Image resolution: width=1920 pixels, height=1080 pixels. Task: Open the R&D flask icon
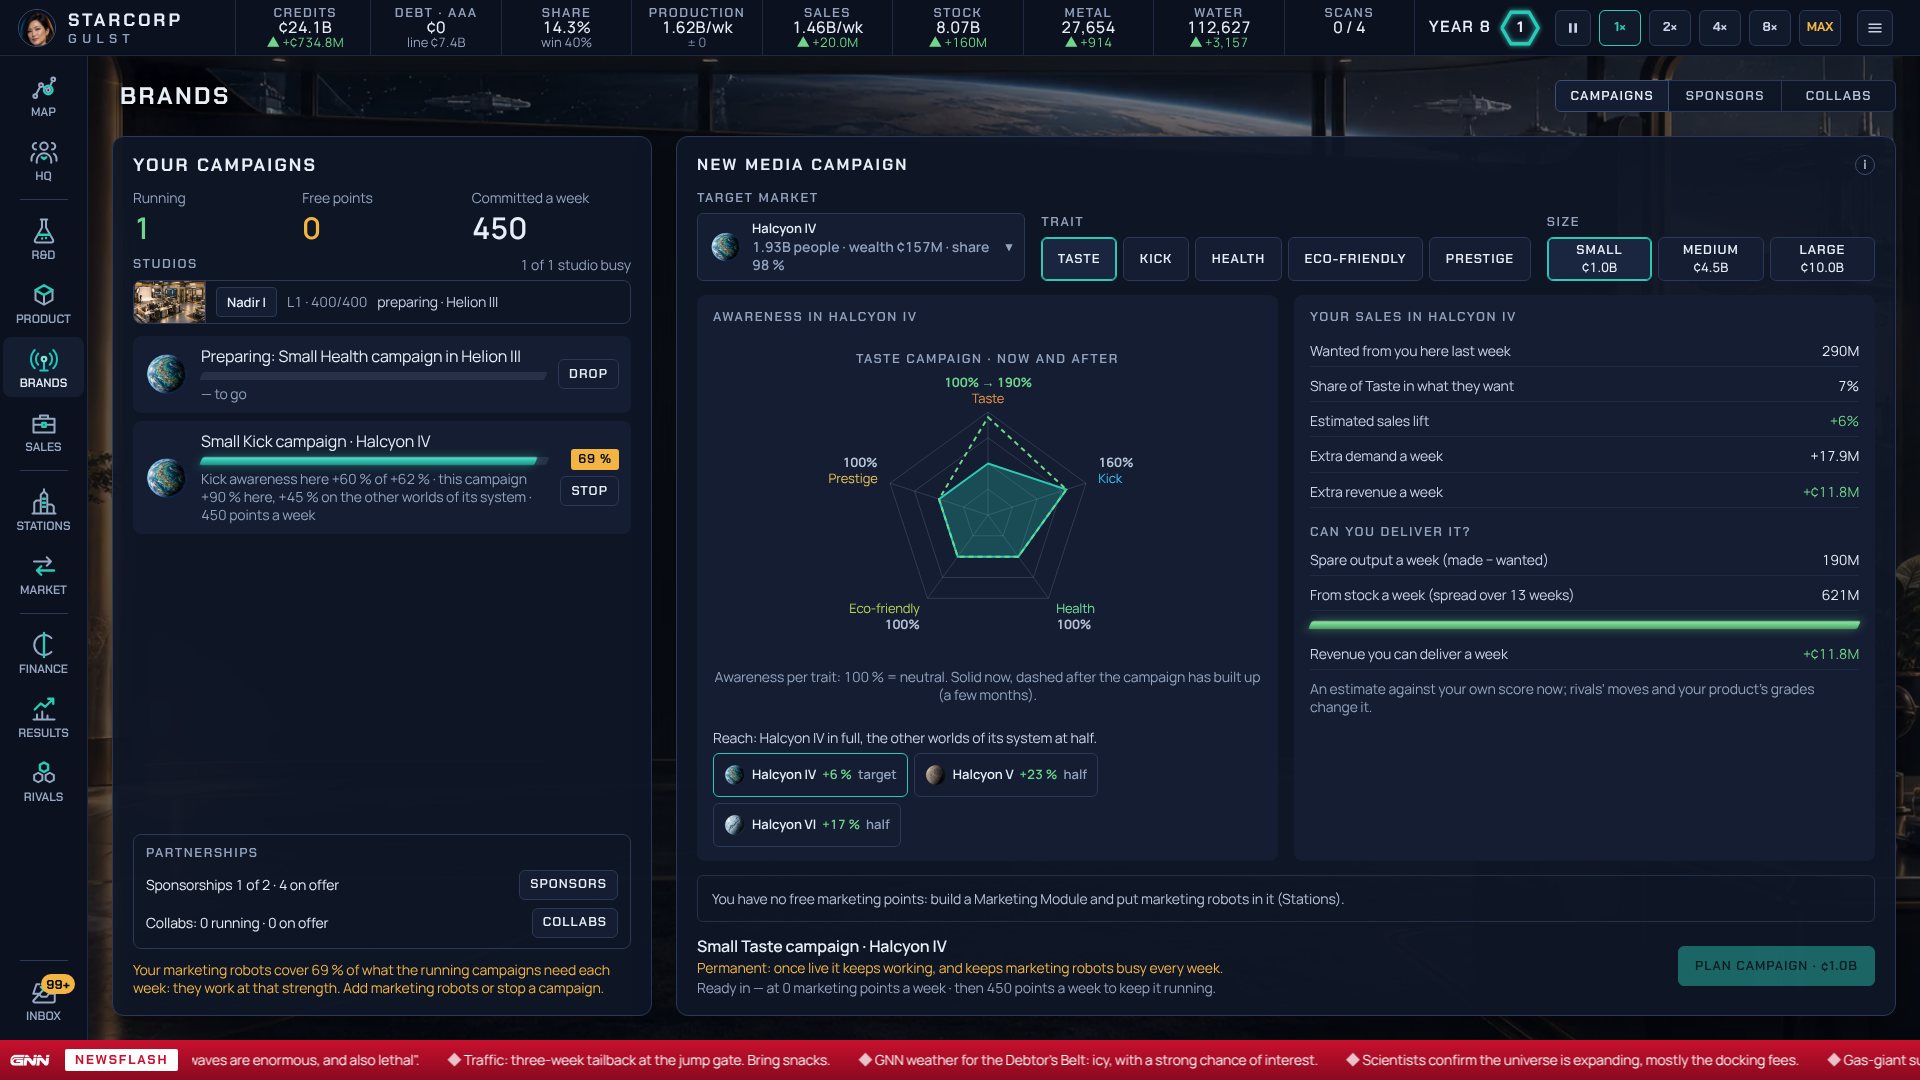point(43,240)
